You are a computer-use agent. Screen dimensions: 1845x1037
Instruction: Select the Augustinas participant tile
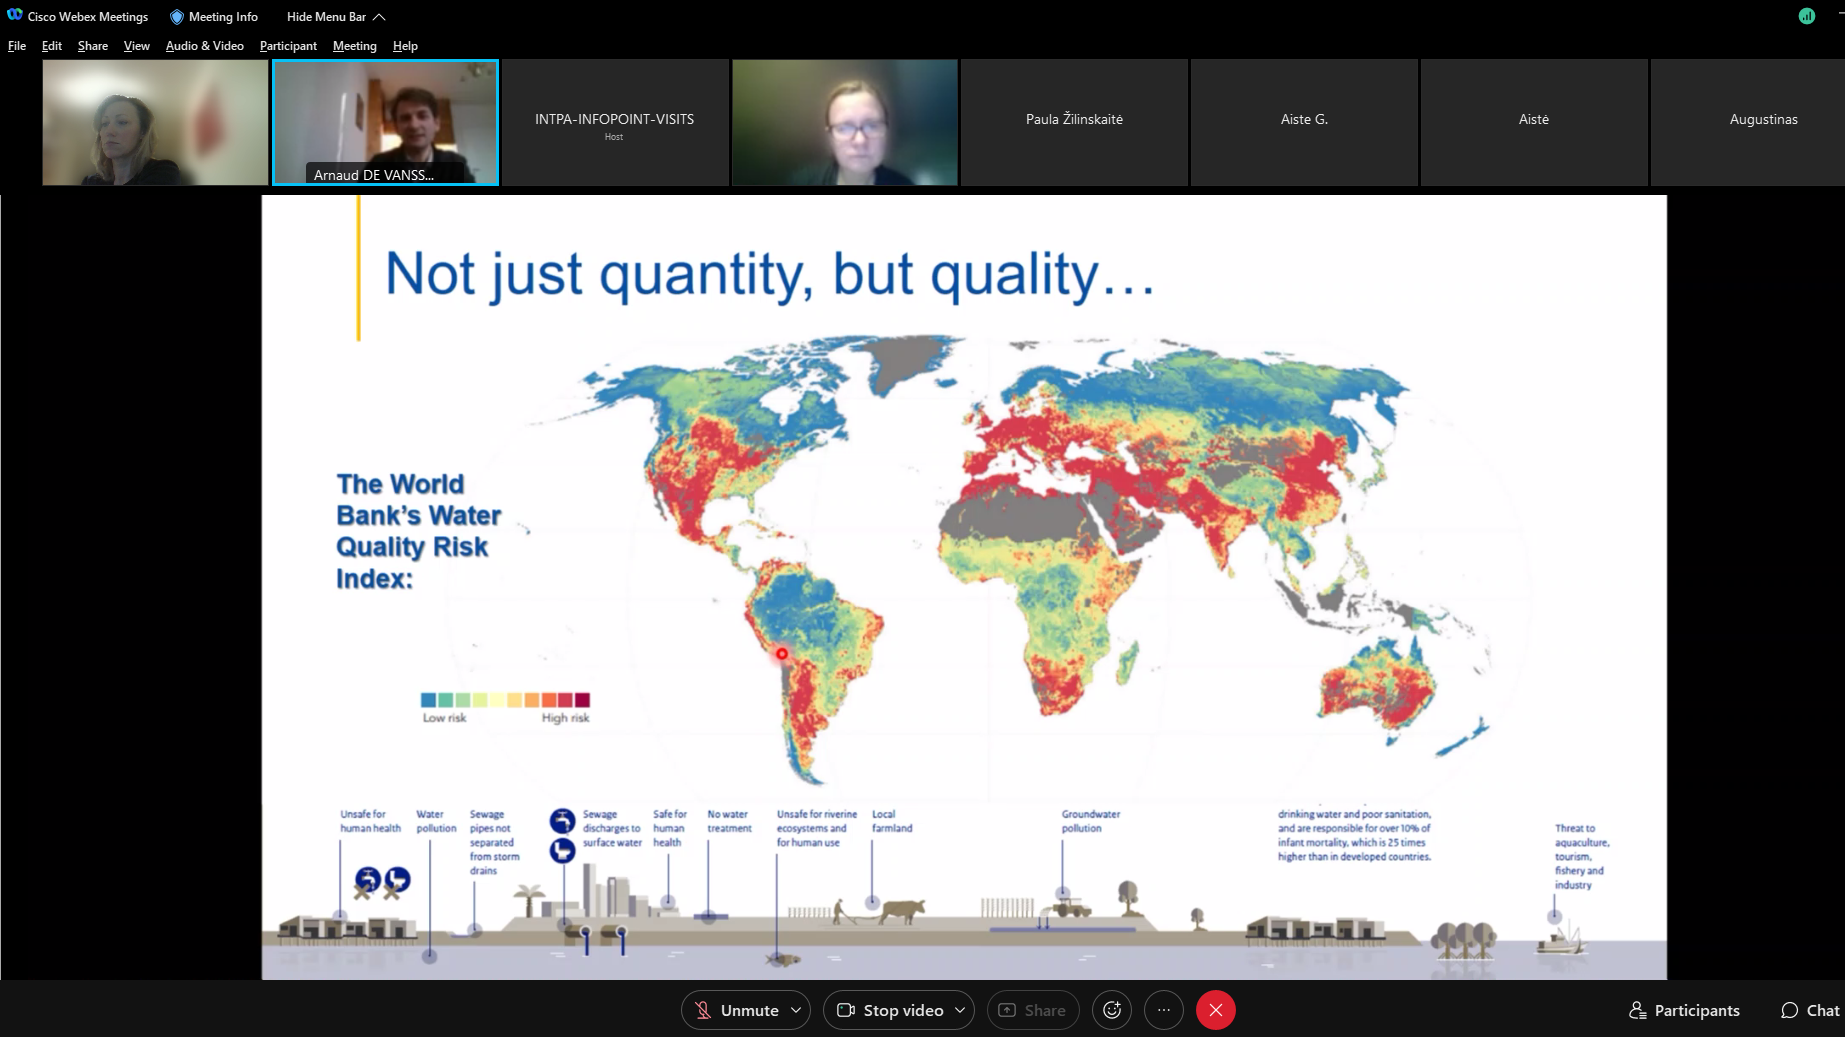(1748, 122)
